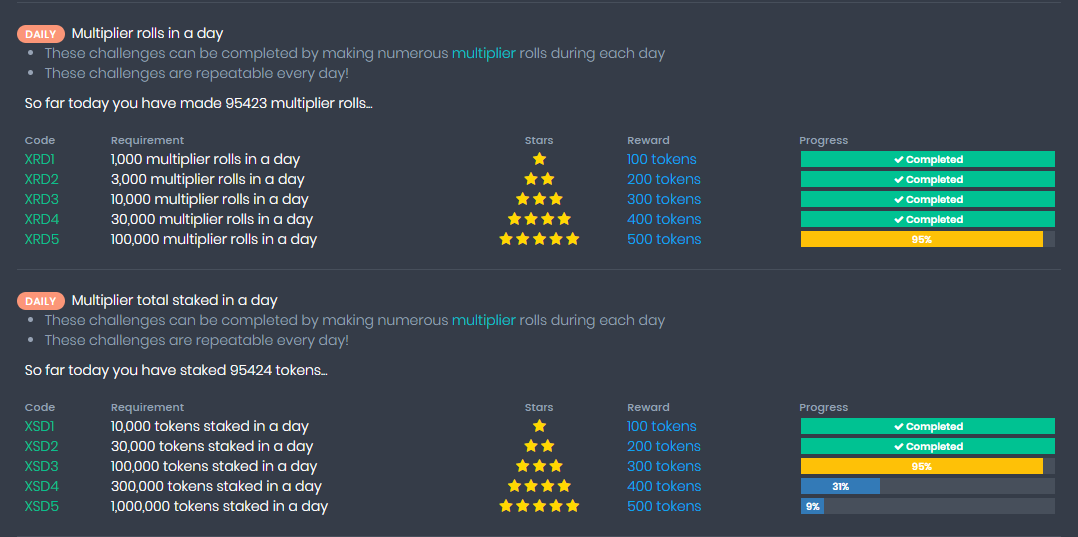Click the DAILY badge beside Multiplier rolls

[x=41, y=34]
